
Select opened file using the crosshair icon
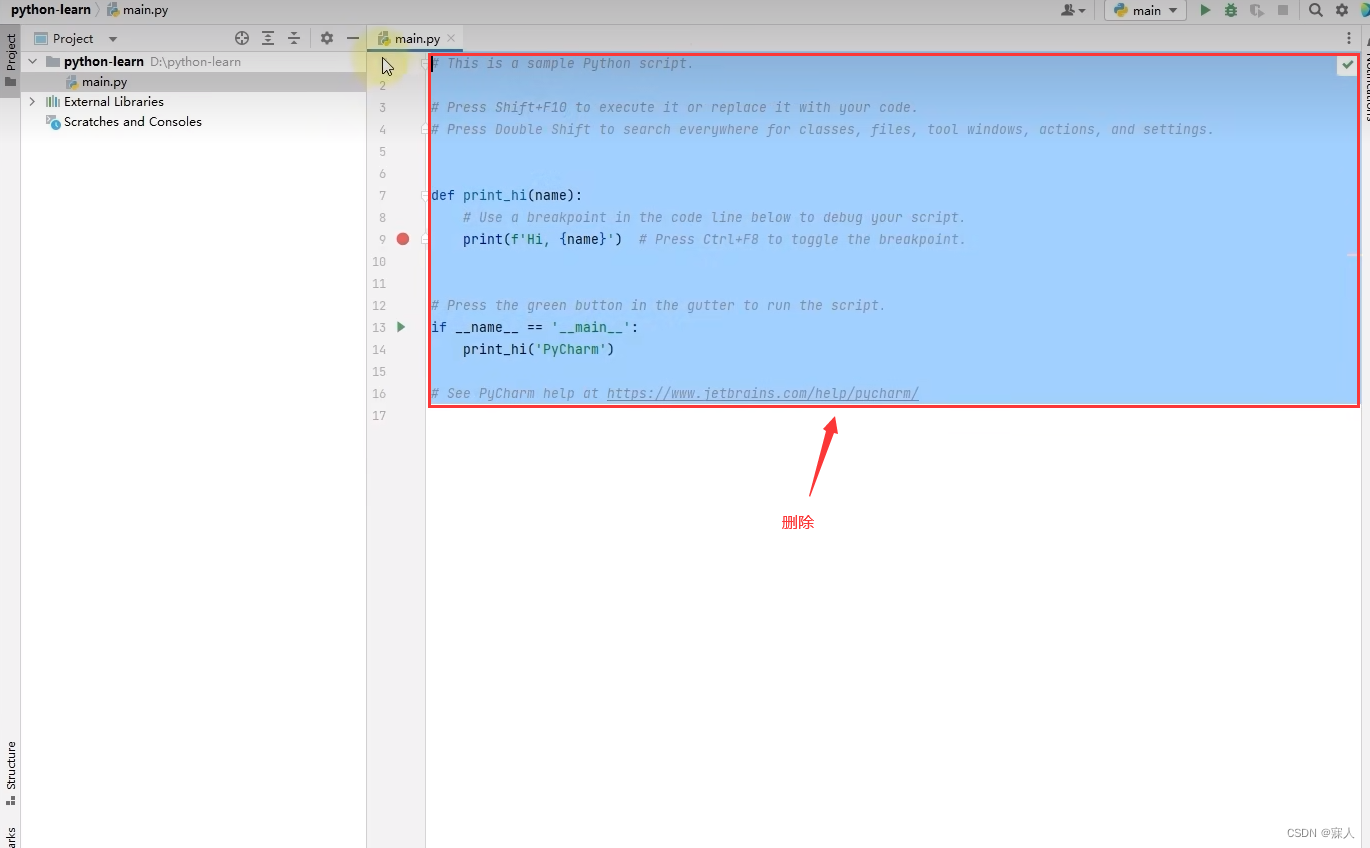(x=241, y=38)
